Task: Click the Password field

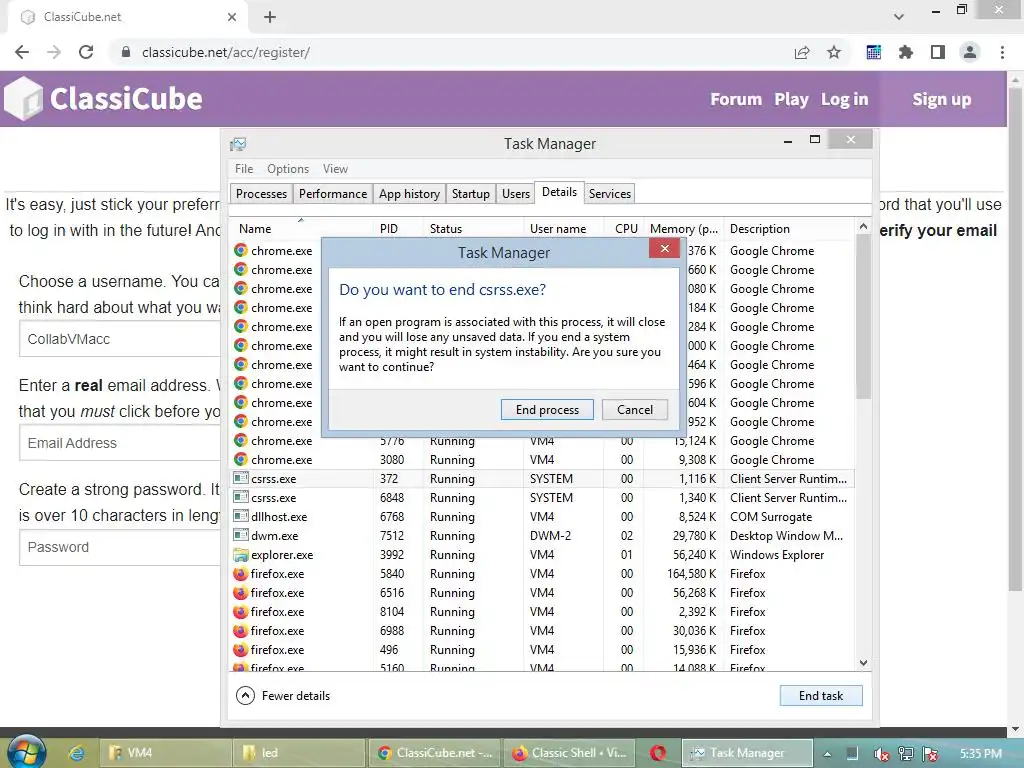Action: 120,547
